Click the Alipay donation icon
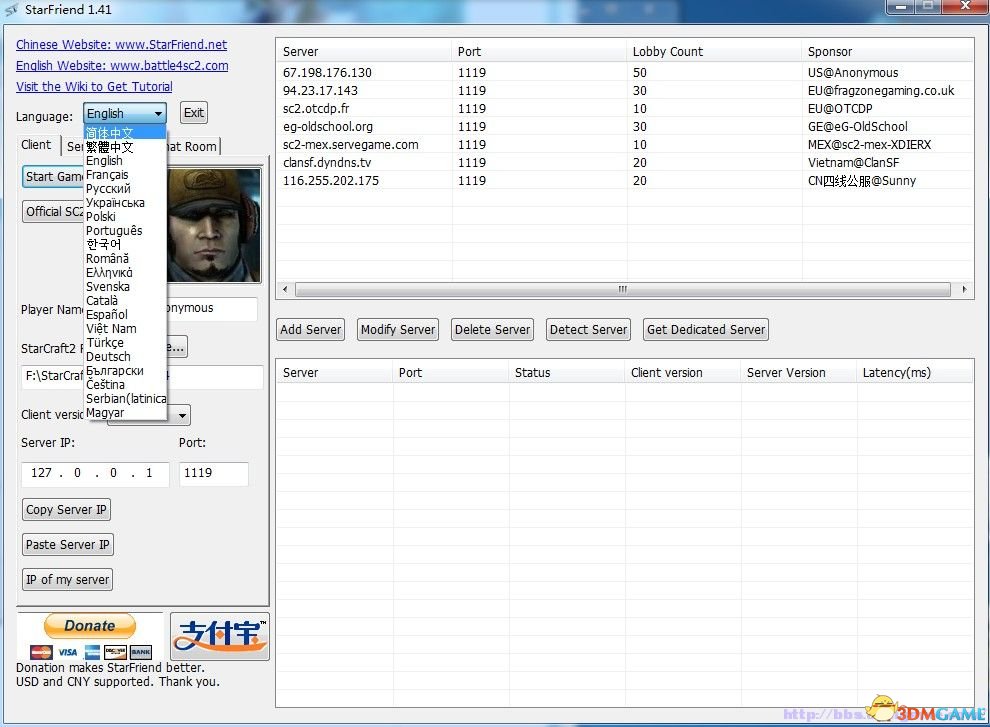The height and width of the screenshot is (727, 990). [x=219, y=637]
